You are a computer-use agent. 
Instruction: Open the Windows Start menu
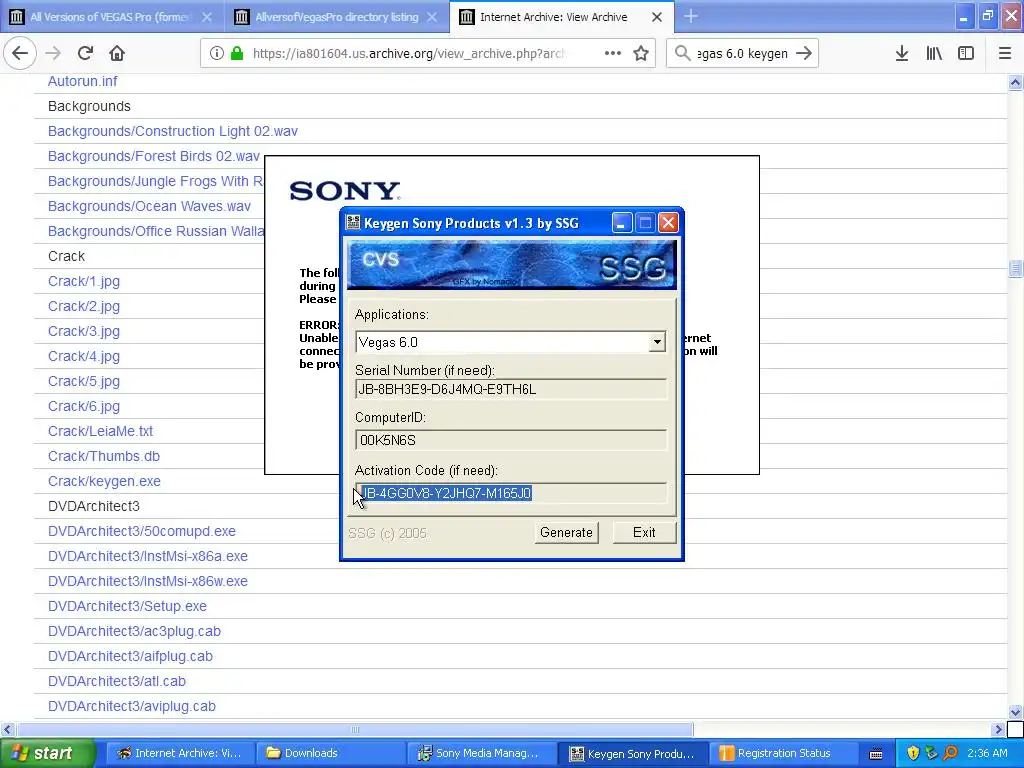[47, 753]
